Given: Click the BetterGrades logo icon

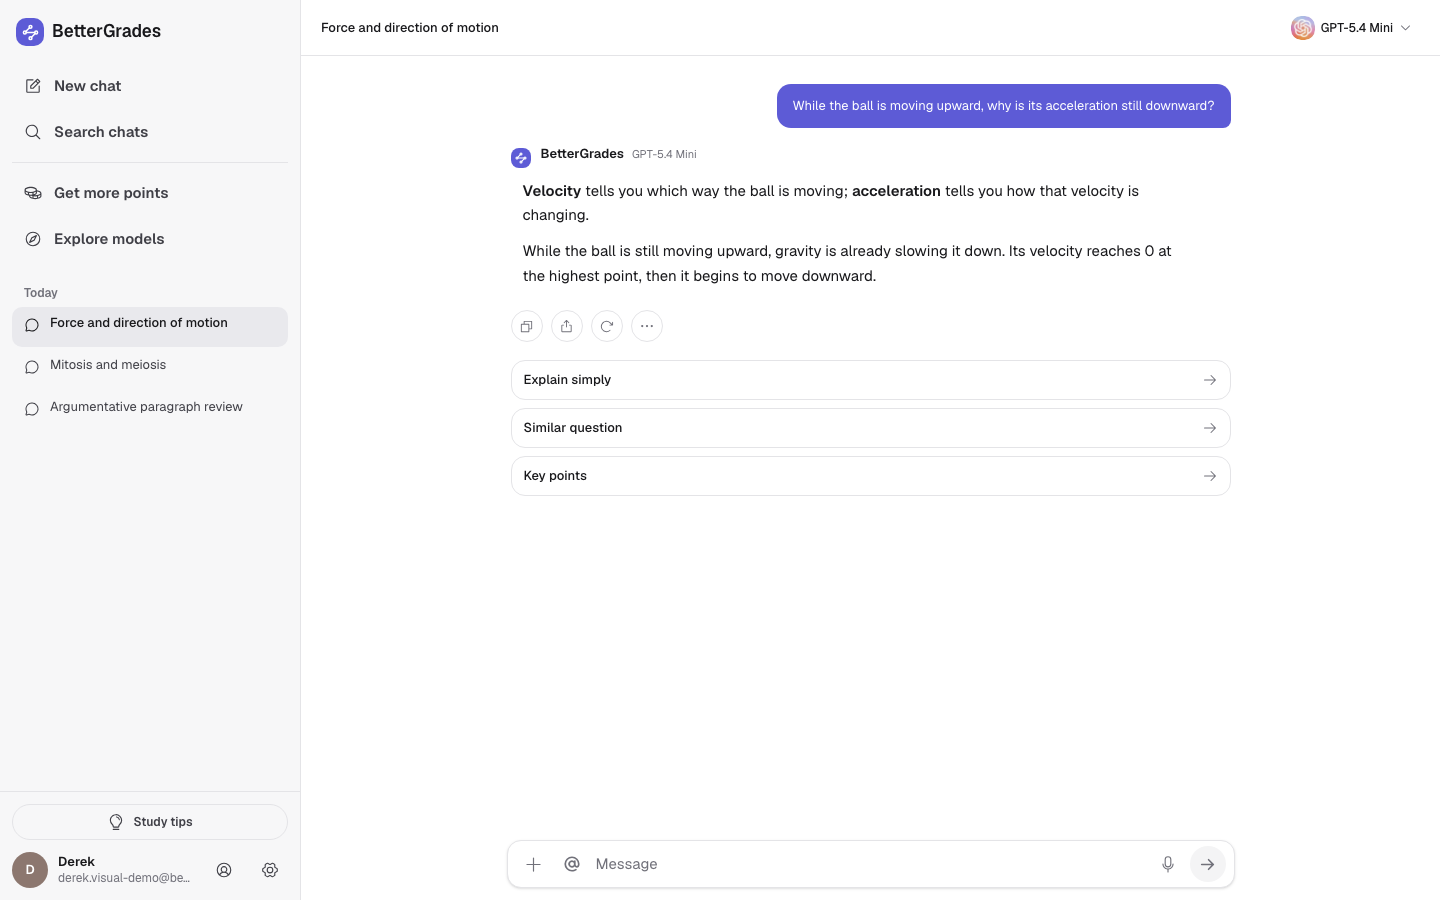Looking at the screenshot, I should 30,32.
